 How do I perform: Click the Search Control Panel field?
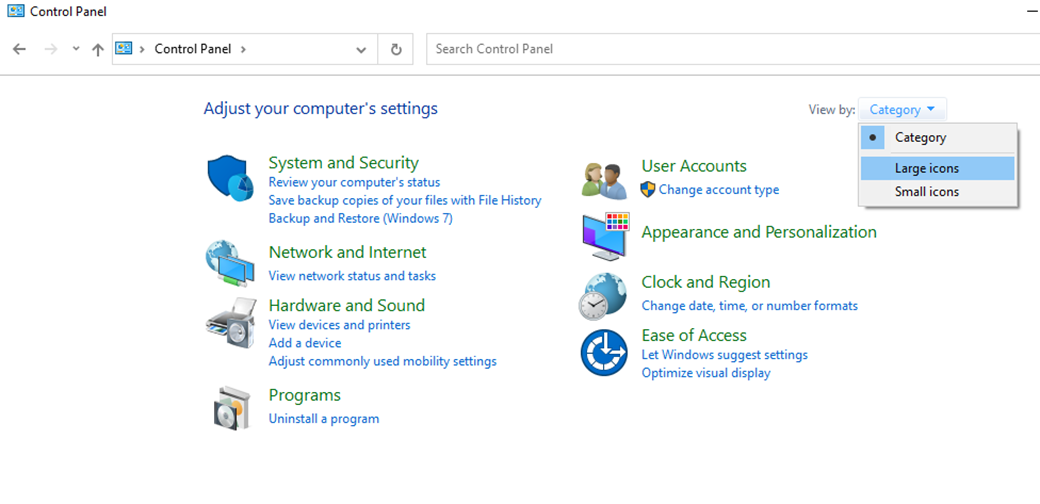coord(730,49)
